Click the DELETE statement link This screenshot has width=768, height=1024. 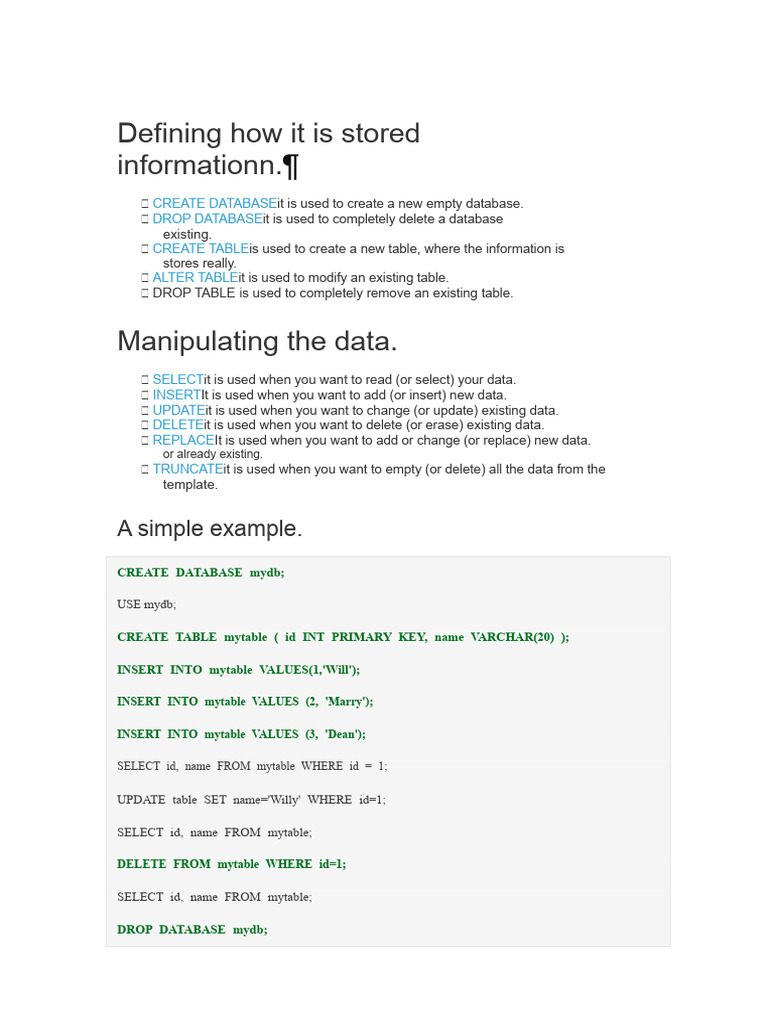click(178, 425)
